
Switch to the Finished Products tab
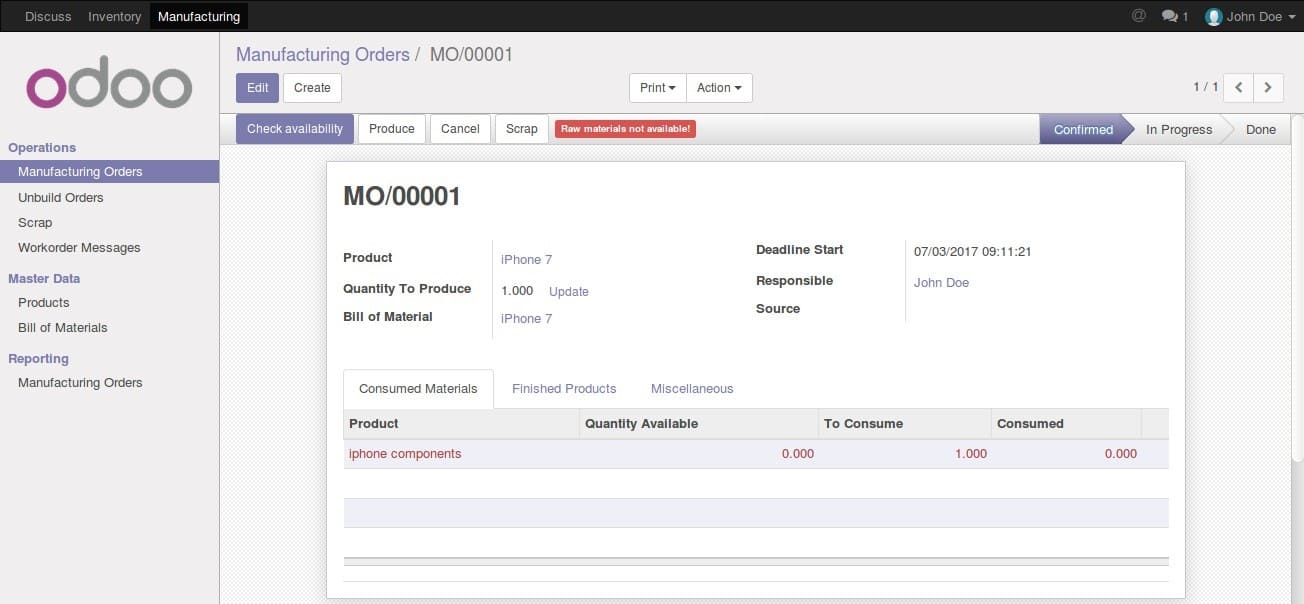coord(564,389)
